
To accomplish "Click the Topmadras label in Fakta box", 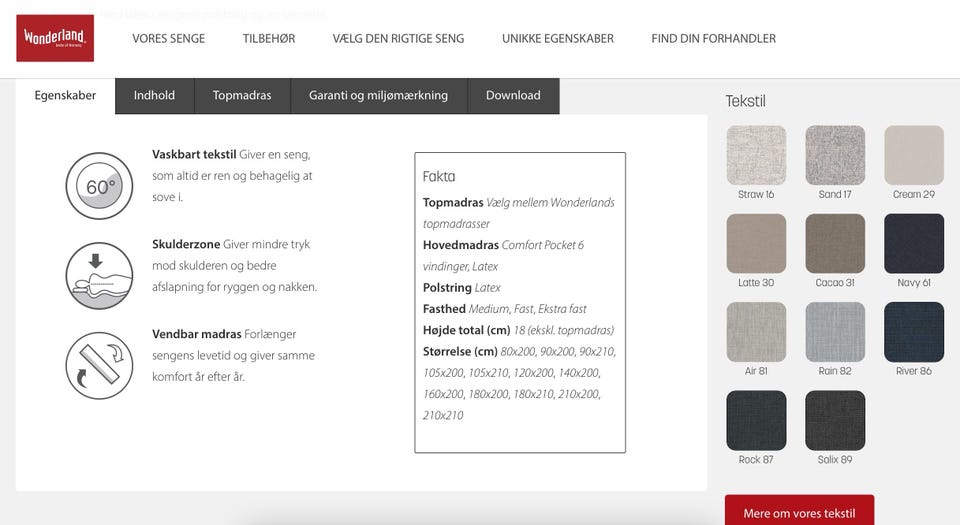I will click(453, 203).
